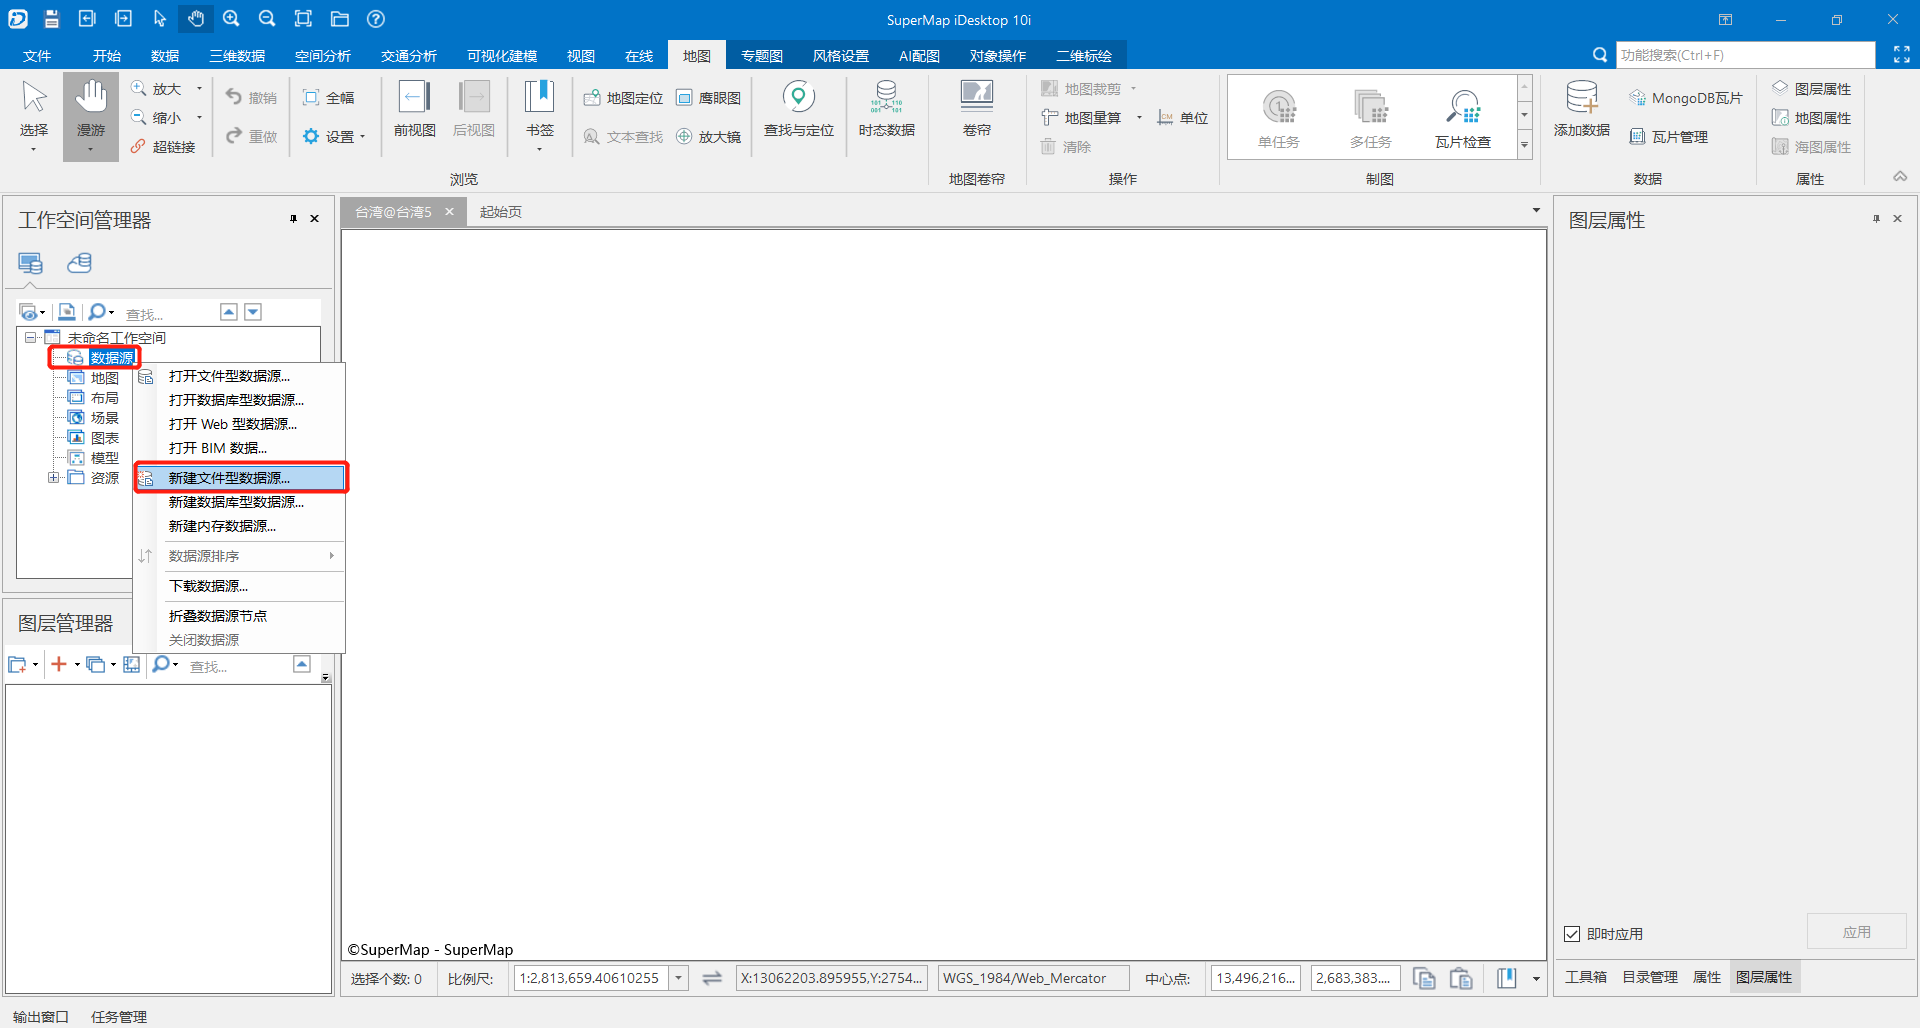Choose 新建文件型数据源... menu item

click(x=240, y=478)
